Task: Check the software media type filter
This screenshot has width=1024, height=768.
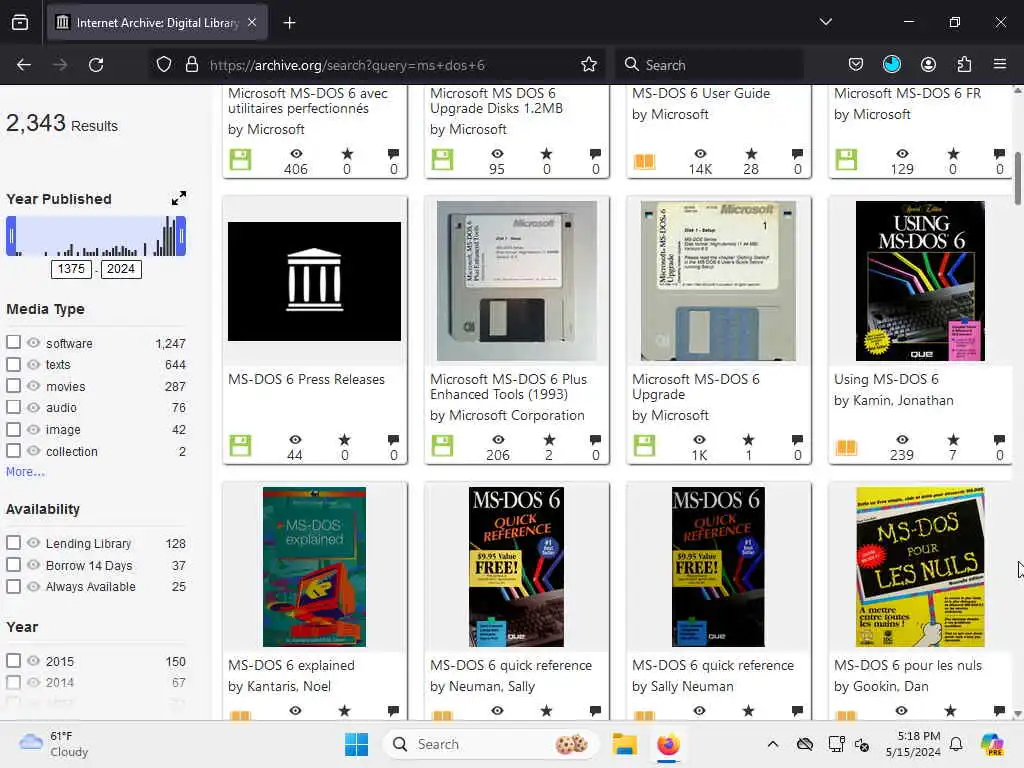Action: tap(13, 342)
